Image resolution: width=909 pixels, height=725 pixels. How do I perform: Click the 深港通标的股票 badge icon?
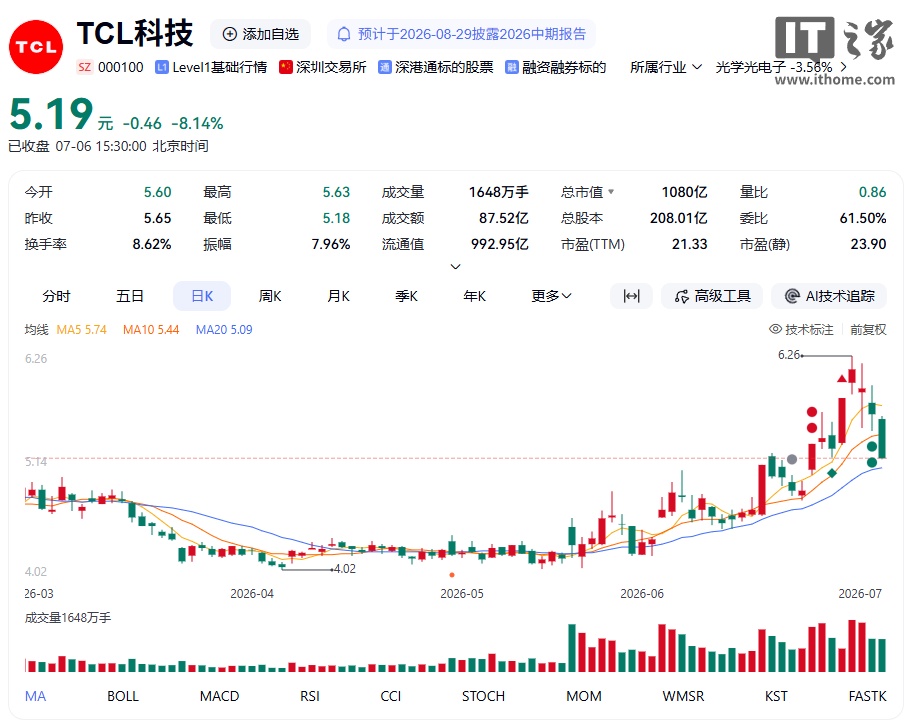click(384, 67)
